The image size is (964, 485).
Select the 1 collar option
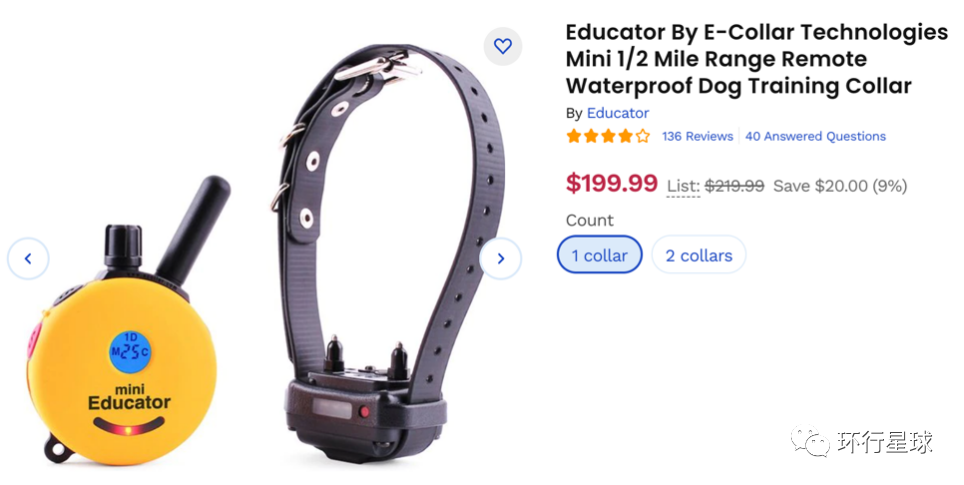coord(599,255)
